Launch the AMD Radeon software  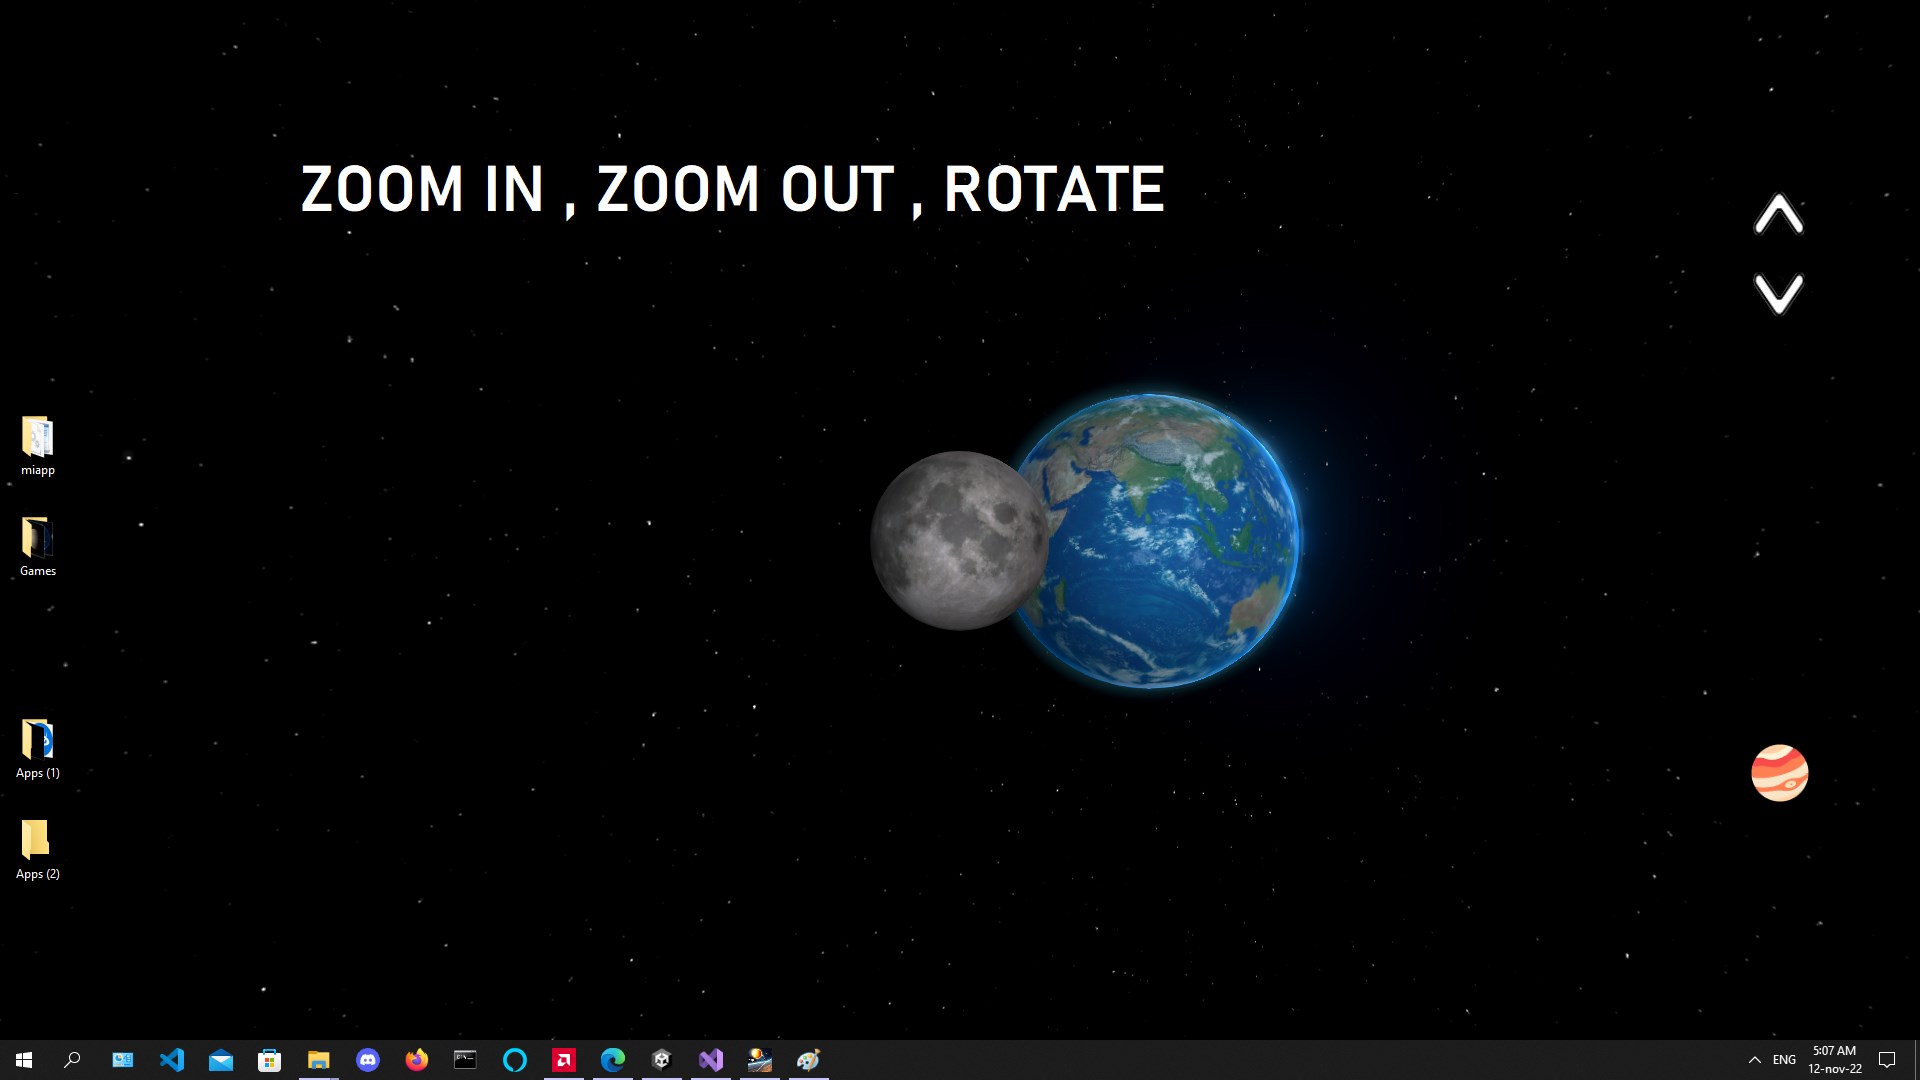pyautogui.click(x=563, y=1059)
